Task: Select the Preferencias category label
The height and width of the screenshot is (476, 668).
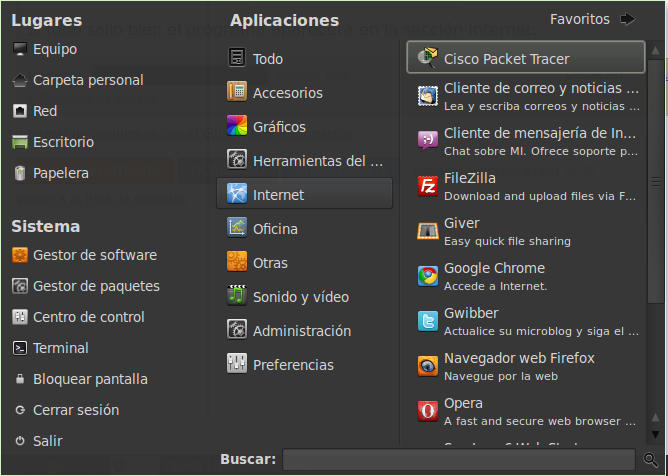Action: [x=293, y=365]
